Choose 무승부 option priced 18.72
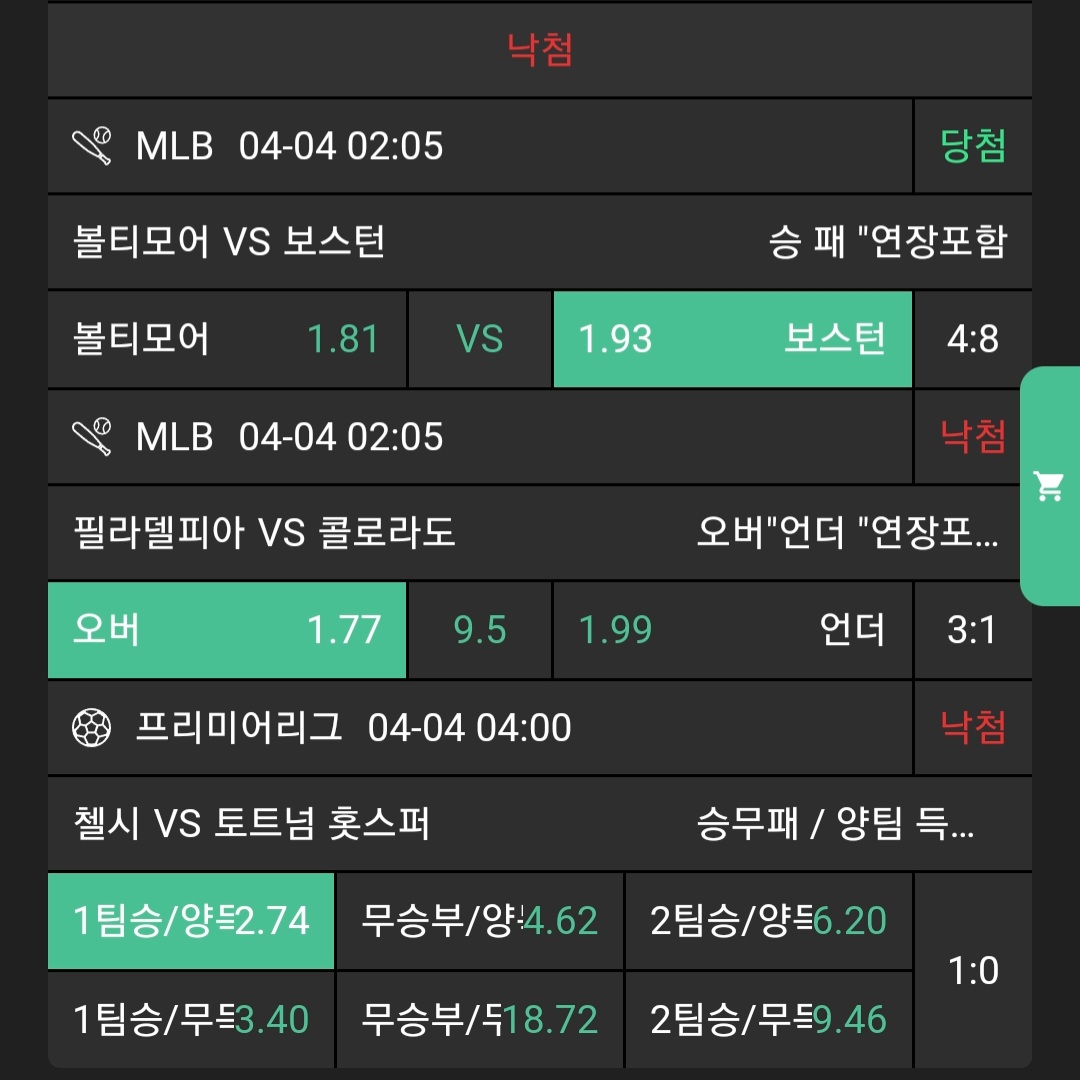The width and height of the screenshot is (1080, 1080). point(479,1020)
